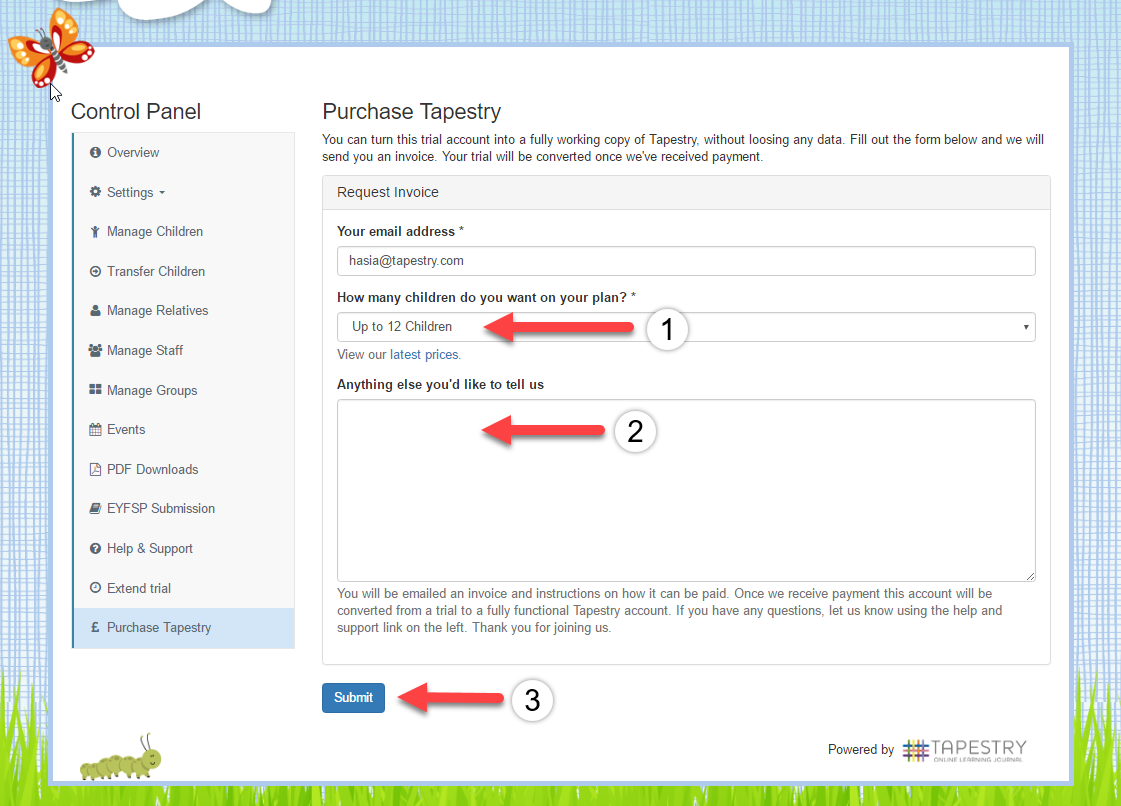
Task: Click the Manage Staff group icon
Action: pos(95,350)
